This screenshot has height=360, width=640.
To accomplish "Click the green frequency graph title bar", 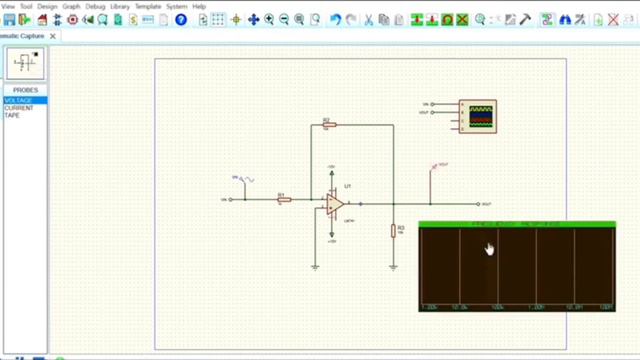I will [x=517, y=224].
